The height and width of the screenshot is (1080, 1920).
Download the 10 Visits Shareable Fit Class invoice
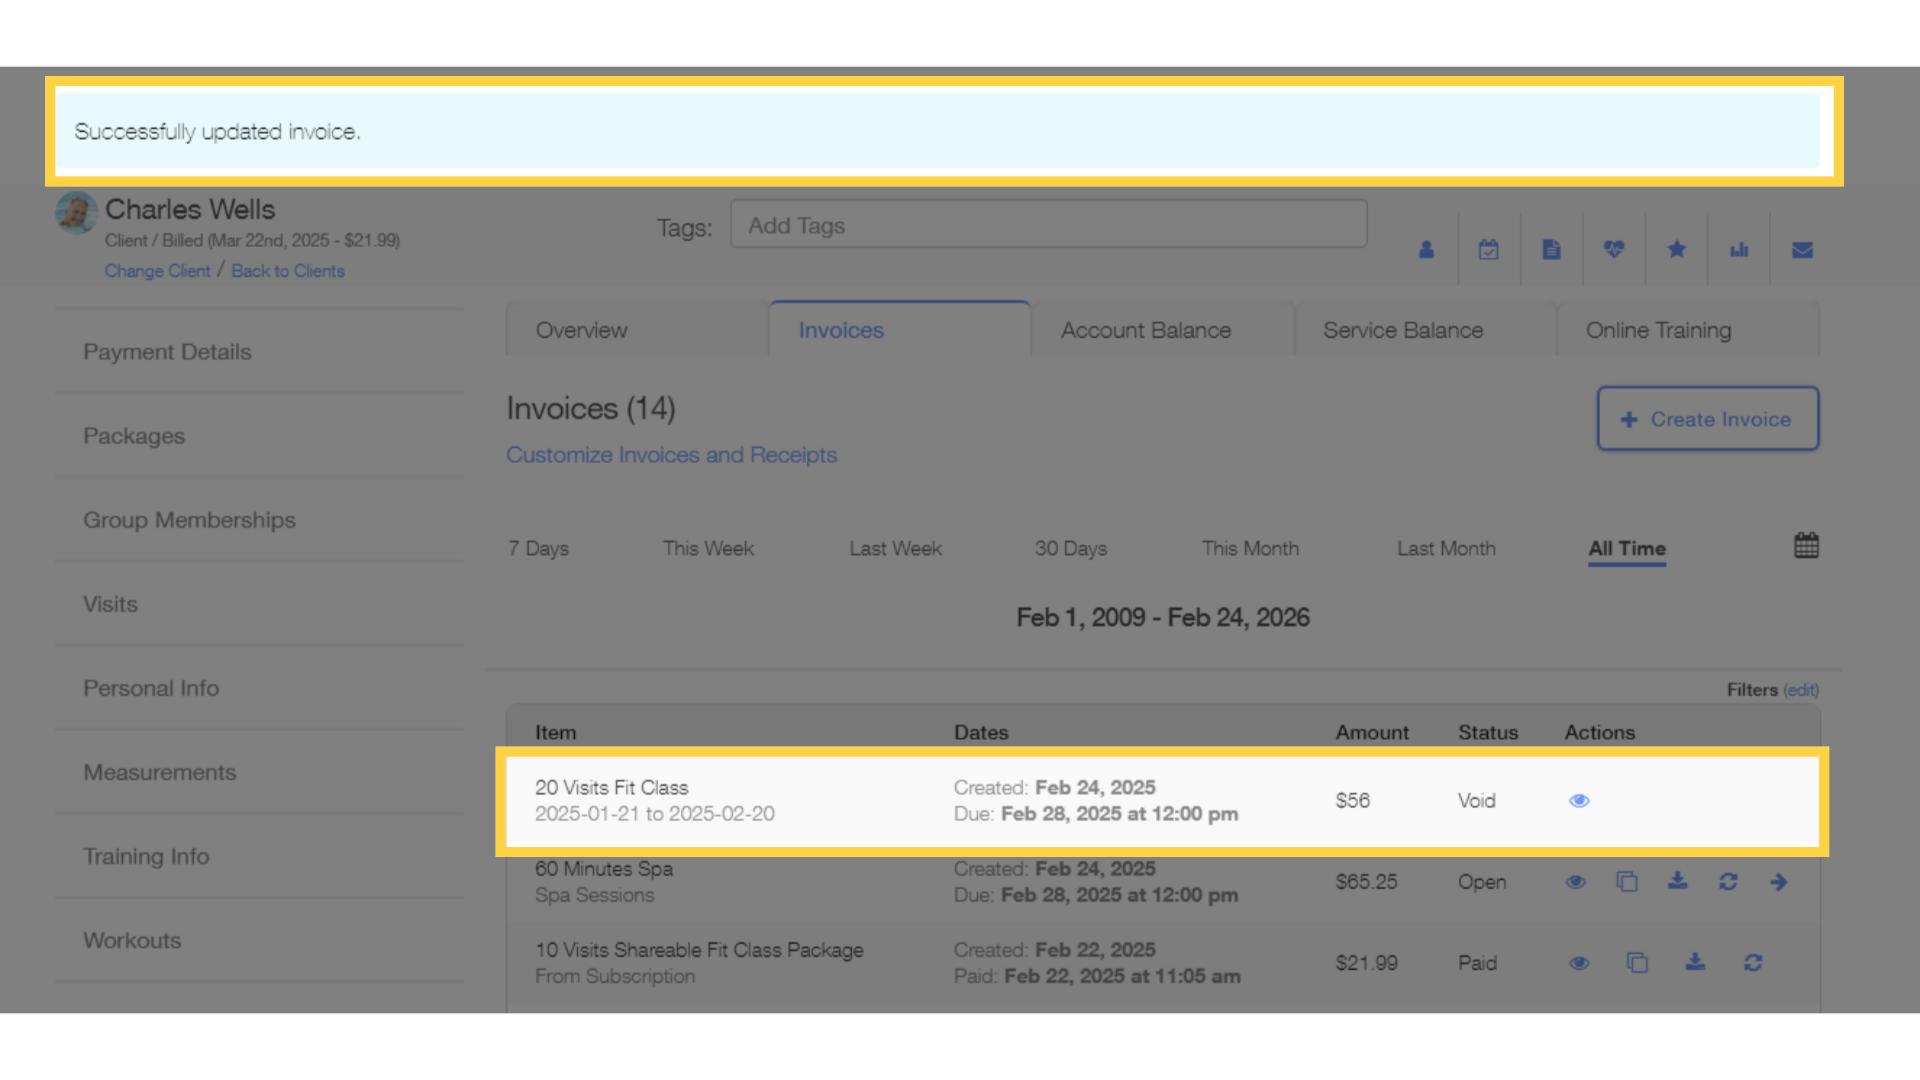click(x=1695, y=963)
